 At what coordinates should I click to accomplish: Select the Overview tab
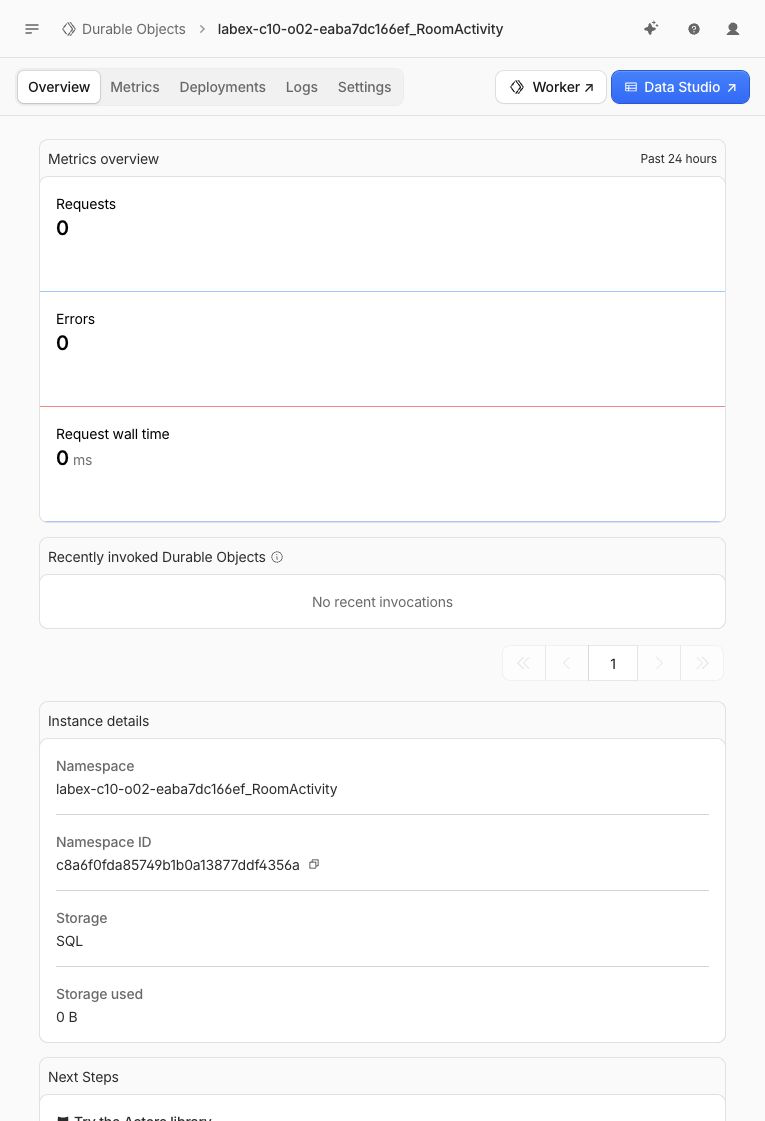pyautogui.click(x=59, y=87)
